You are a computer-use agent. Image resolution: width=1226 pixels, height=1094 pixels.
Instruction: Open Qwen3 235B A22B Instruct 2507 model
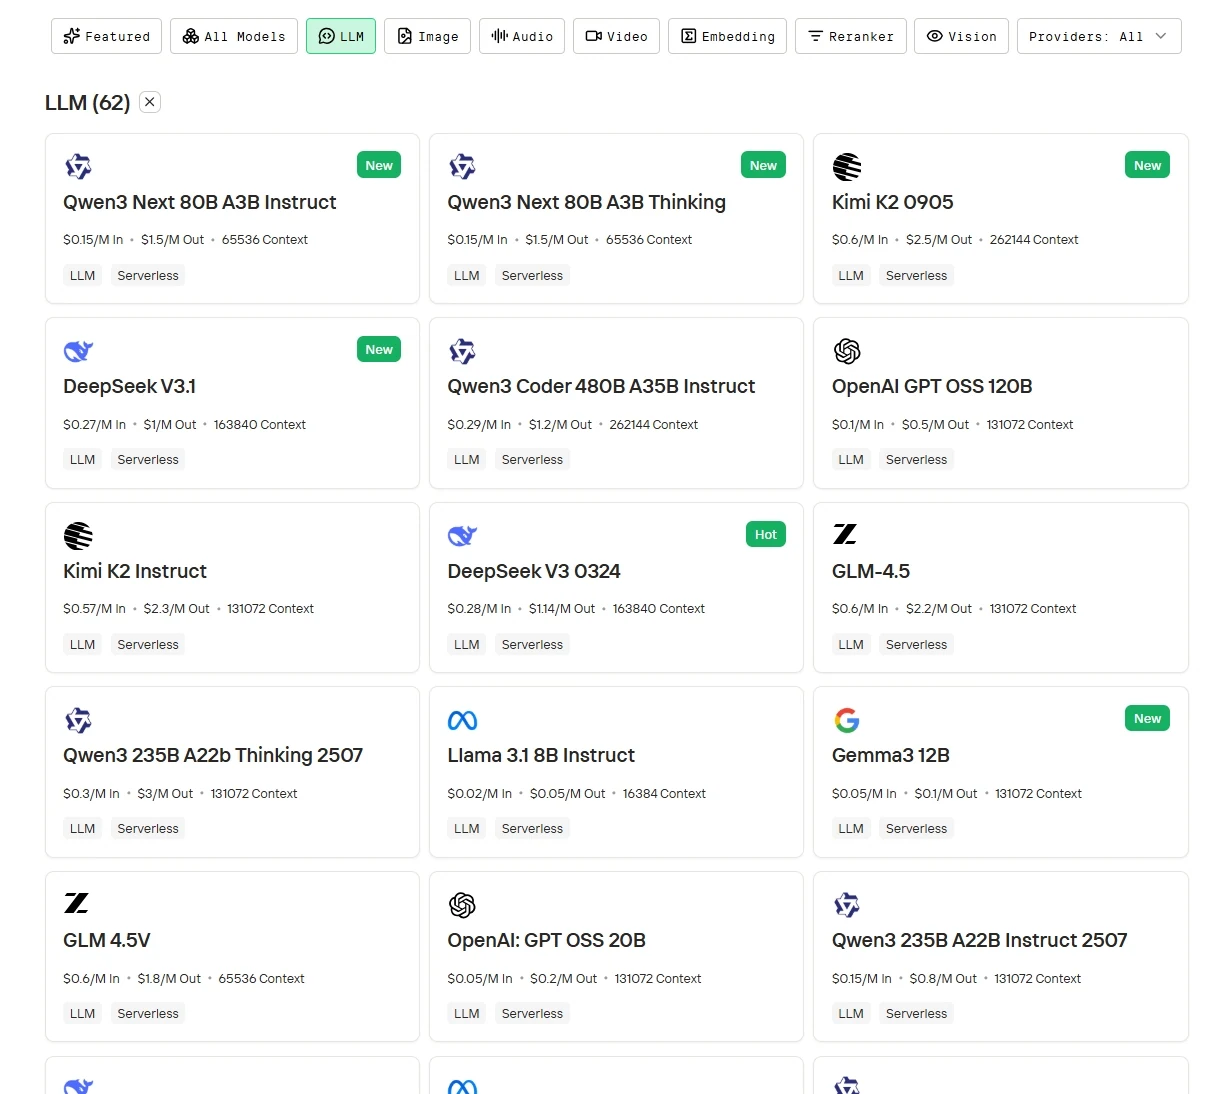click(980, 940)
